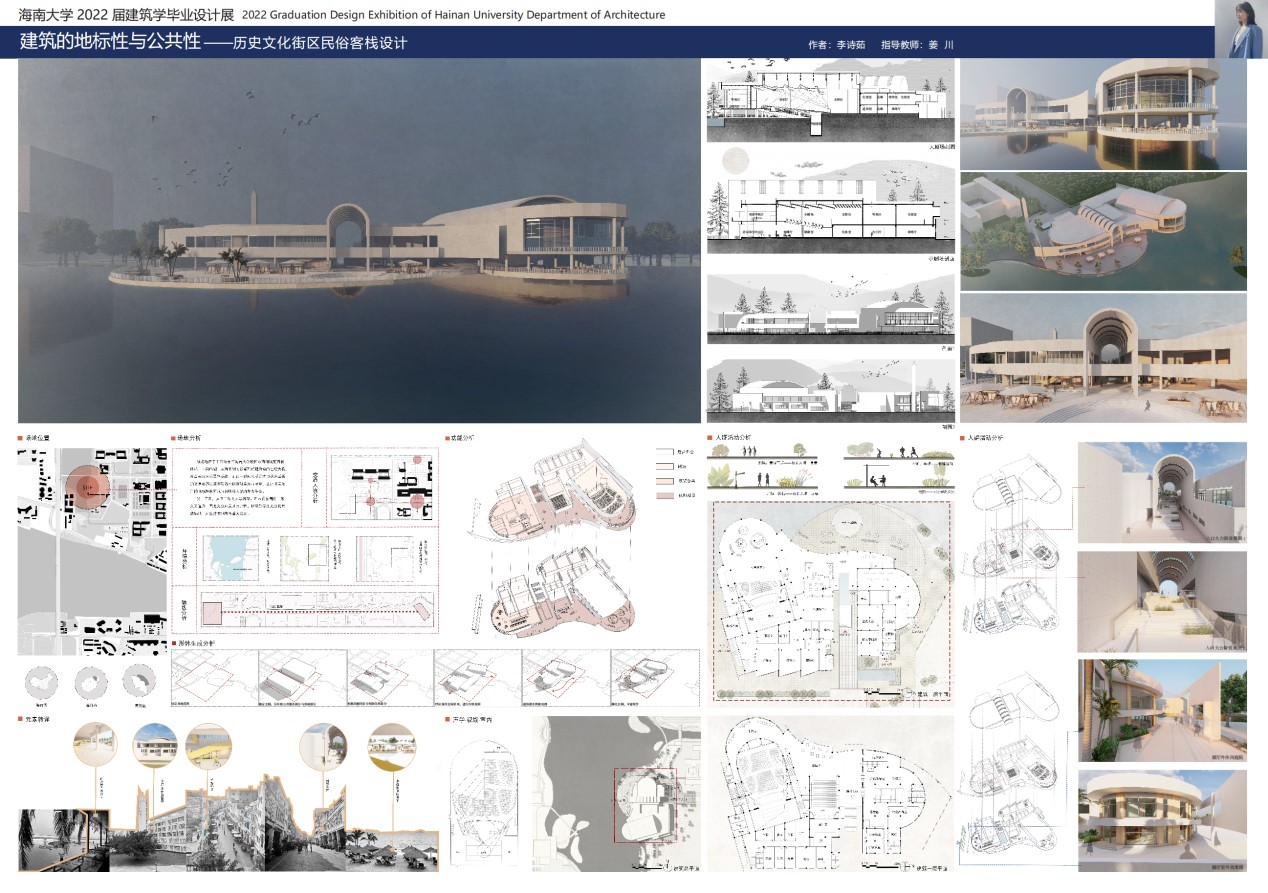
Task: Open the round glass pavilion rendering
Action: click(x=1162, y=817)
